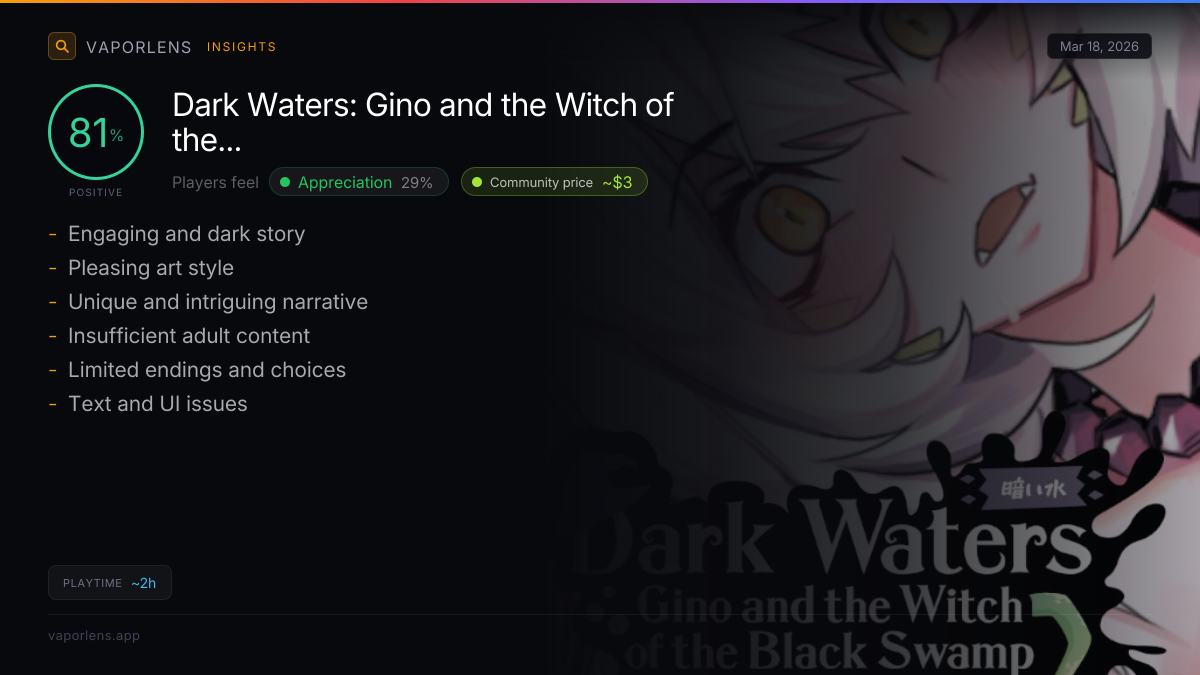The height and width of the screenshot is (675, 1200).
Task: Click the Community price ~$3 badge
Action: tap(554, 182)
